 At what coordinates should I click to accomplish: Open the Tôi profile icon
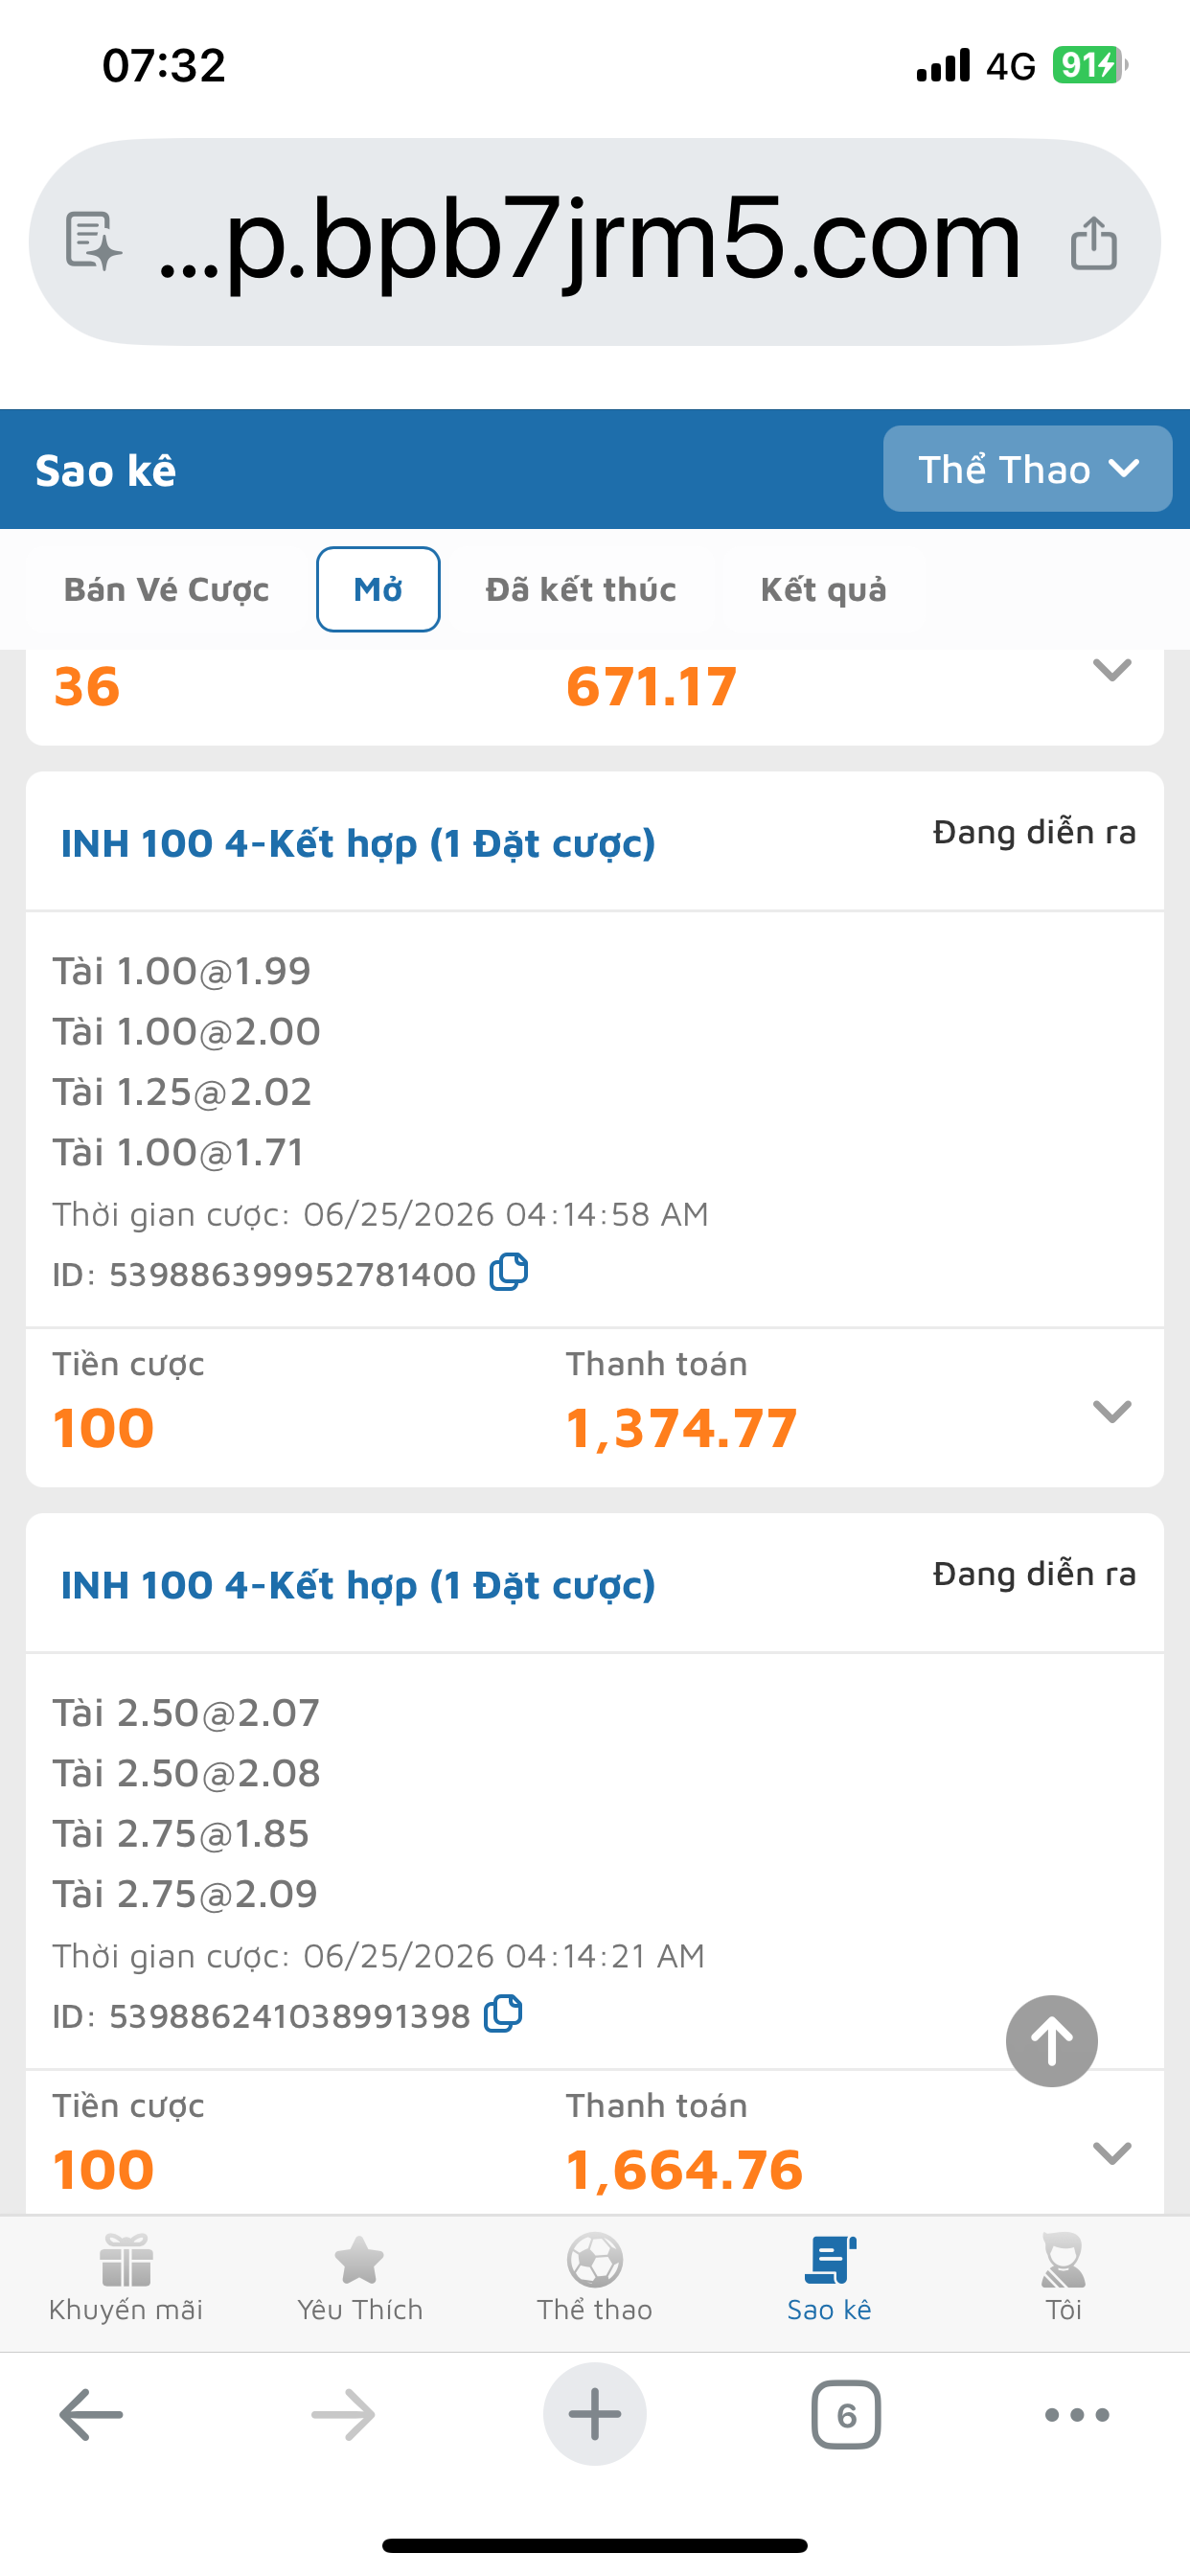click(1063, 2278)
